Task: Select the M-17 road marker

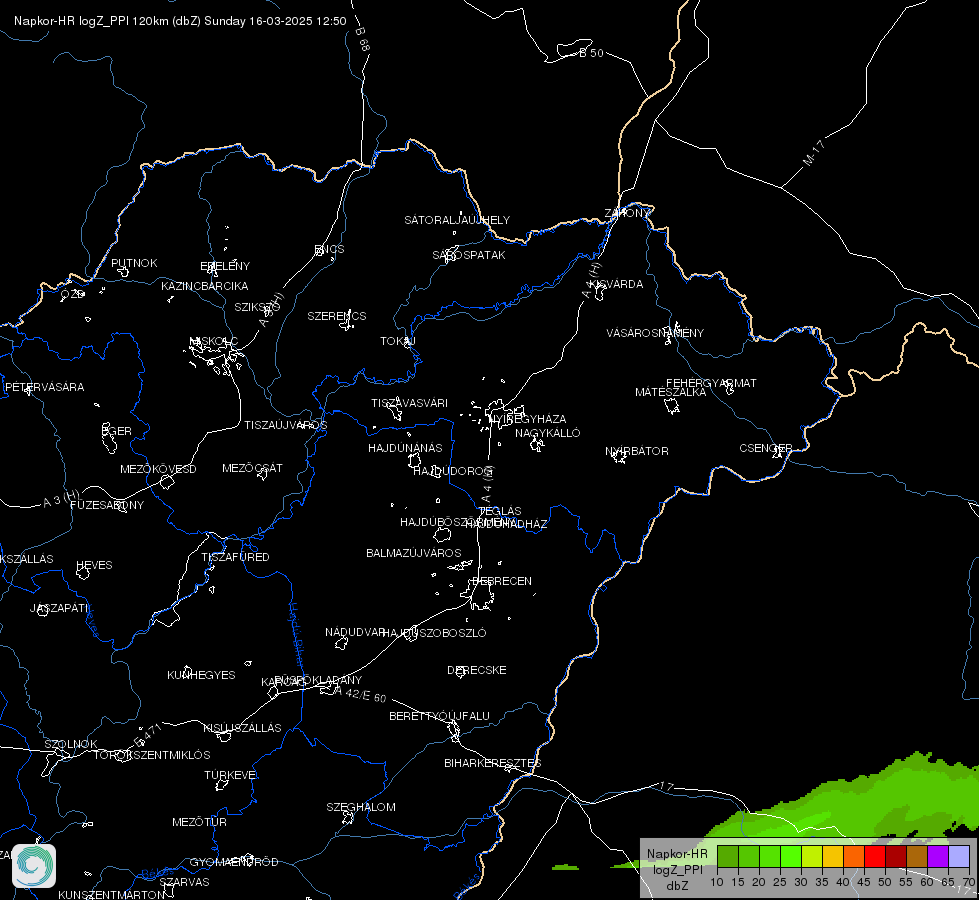Action: tap(814, 153)
